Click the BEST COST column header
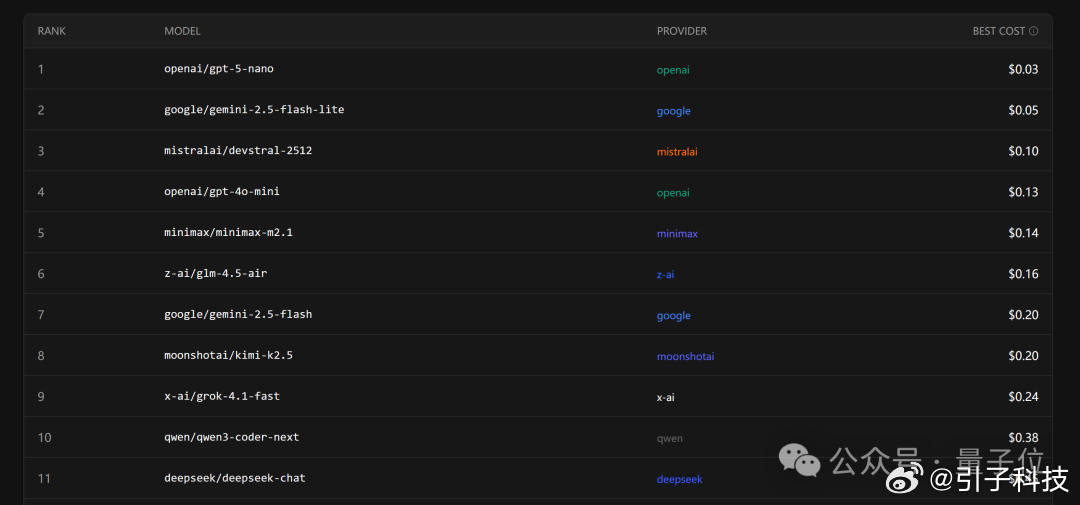 (999, 31)
